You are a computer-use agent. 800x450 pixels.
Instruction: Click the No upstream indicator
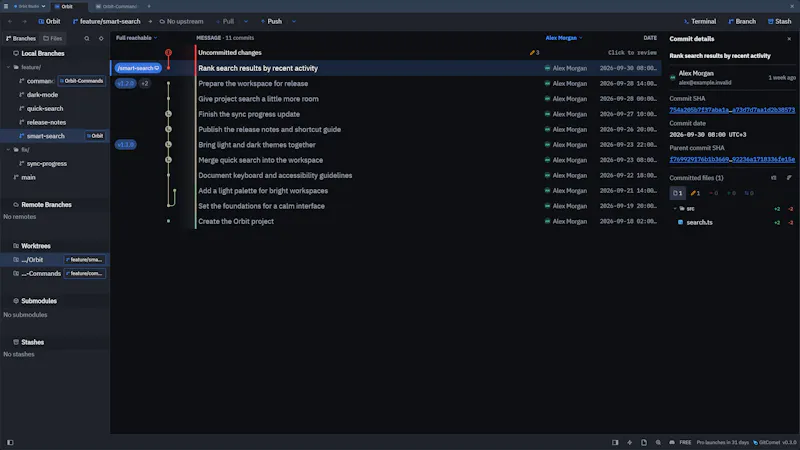click(181, 21)
